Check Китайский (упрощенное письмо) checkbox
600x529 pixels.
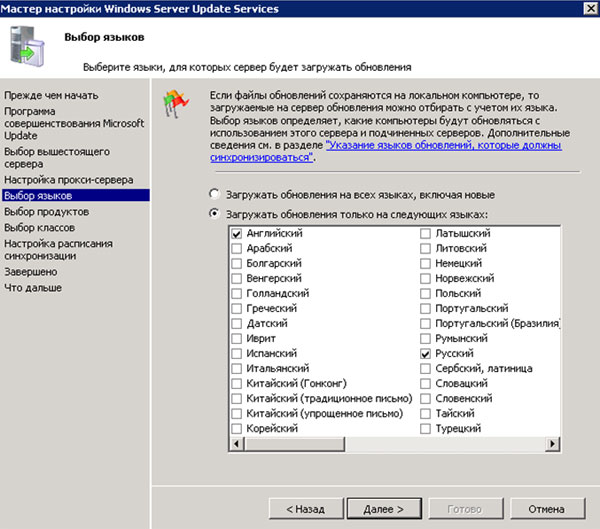[236, 413]
